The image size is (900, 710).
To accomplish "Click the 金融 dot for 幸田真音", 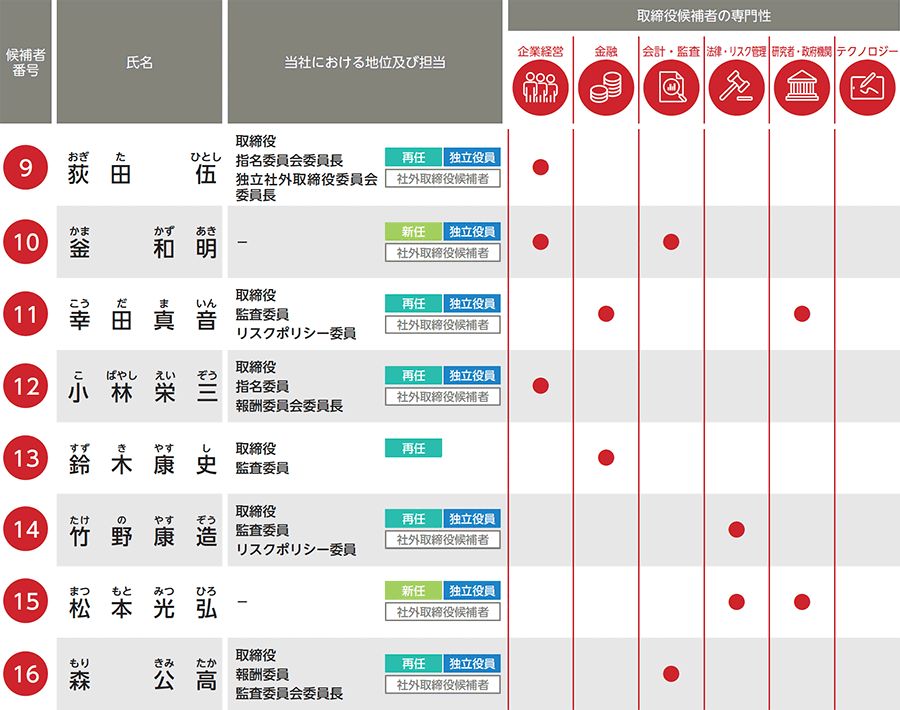I will [606, 314].
